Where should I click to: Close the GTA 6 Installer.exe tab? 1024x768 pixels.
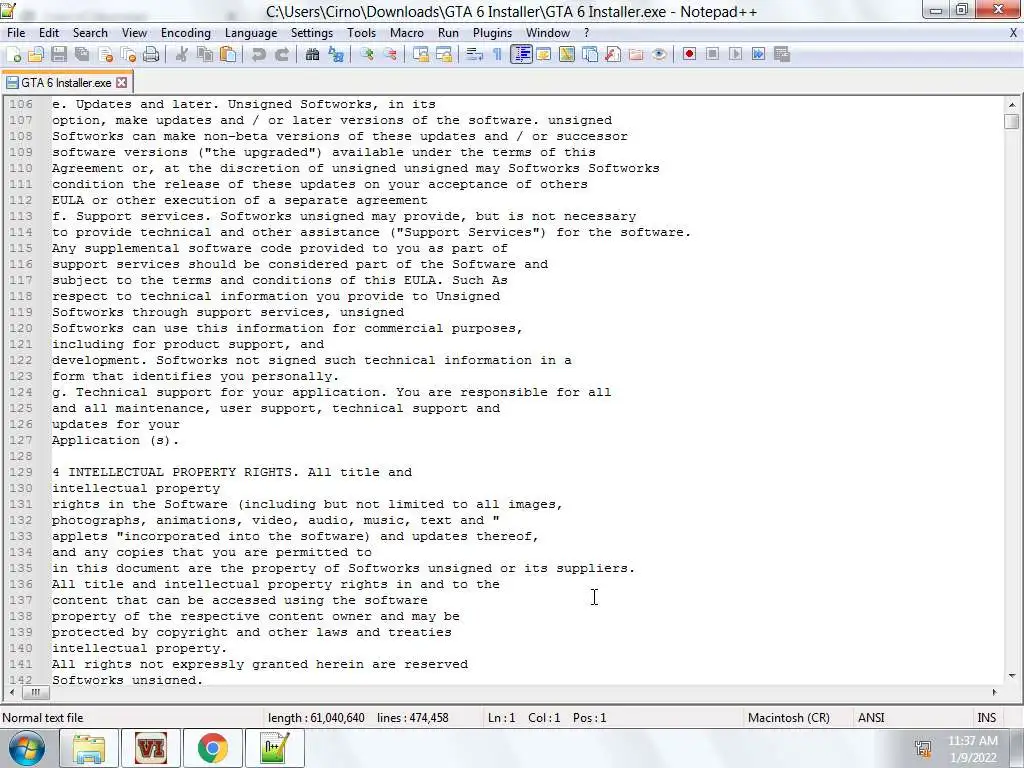point(121,83)
